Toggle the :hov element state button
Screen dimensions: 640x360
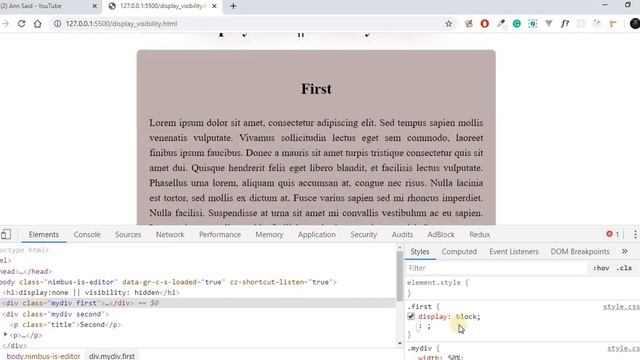(601, 268)
